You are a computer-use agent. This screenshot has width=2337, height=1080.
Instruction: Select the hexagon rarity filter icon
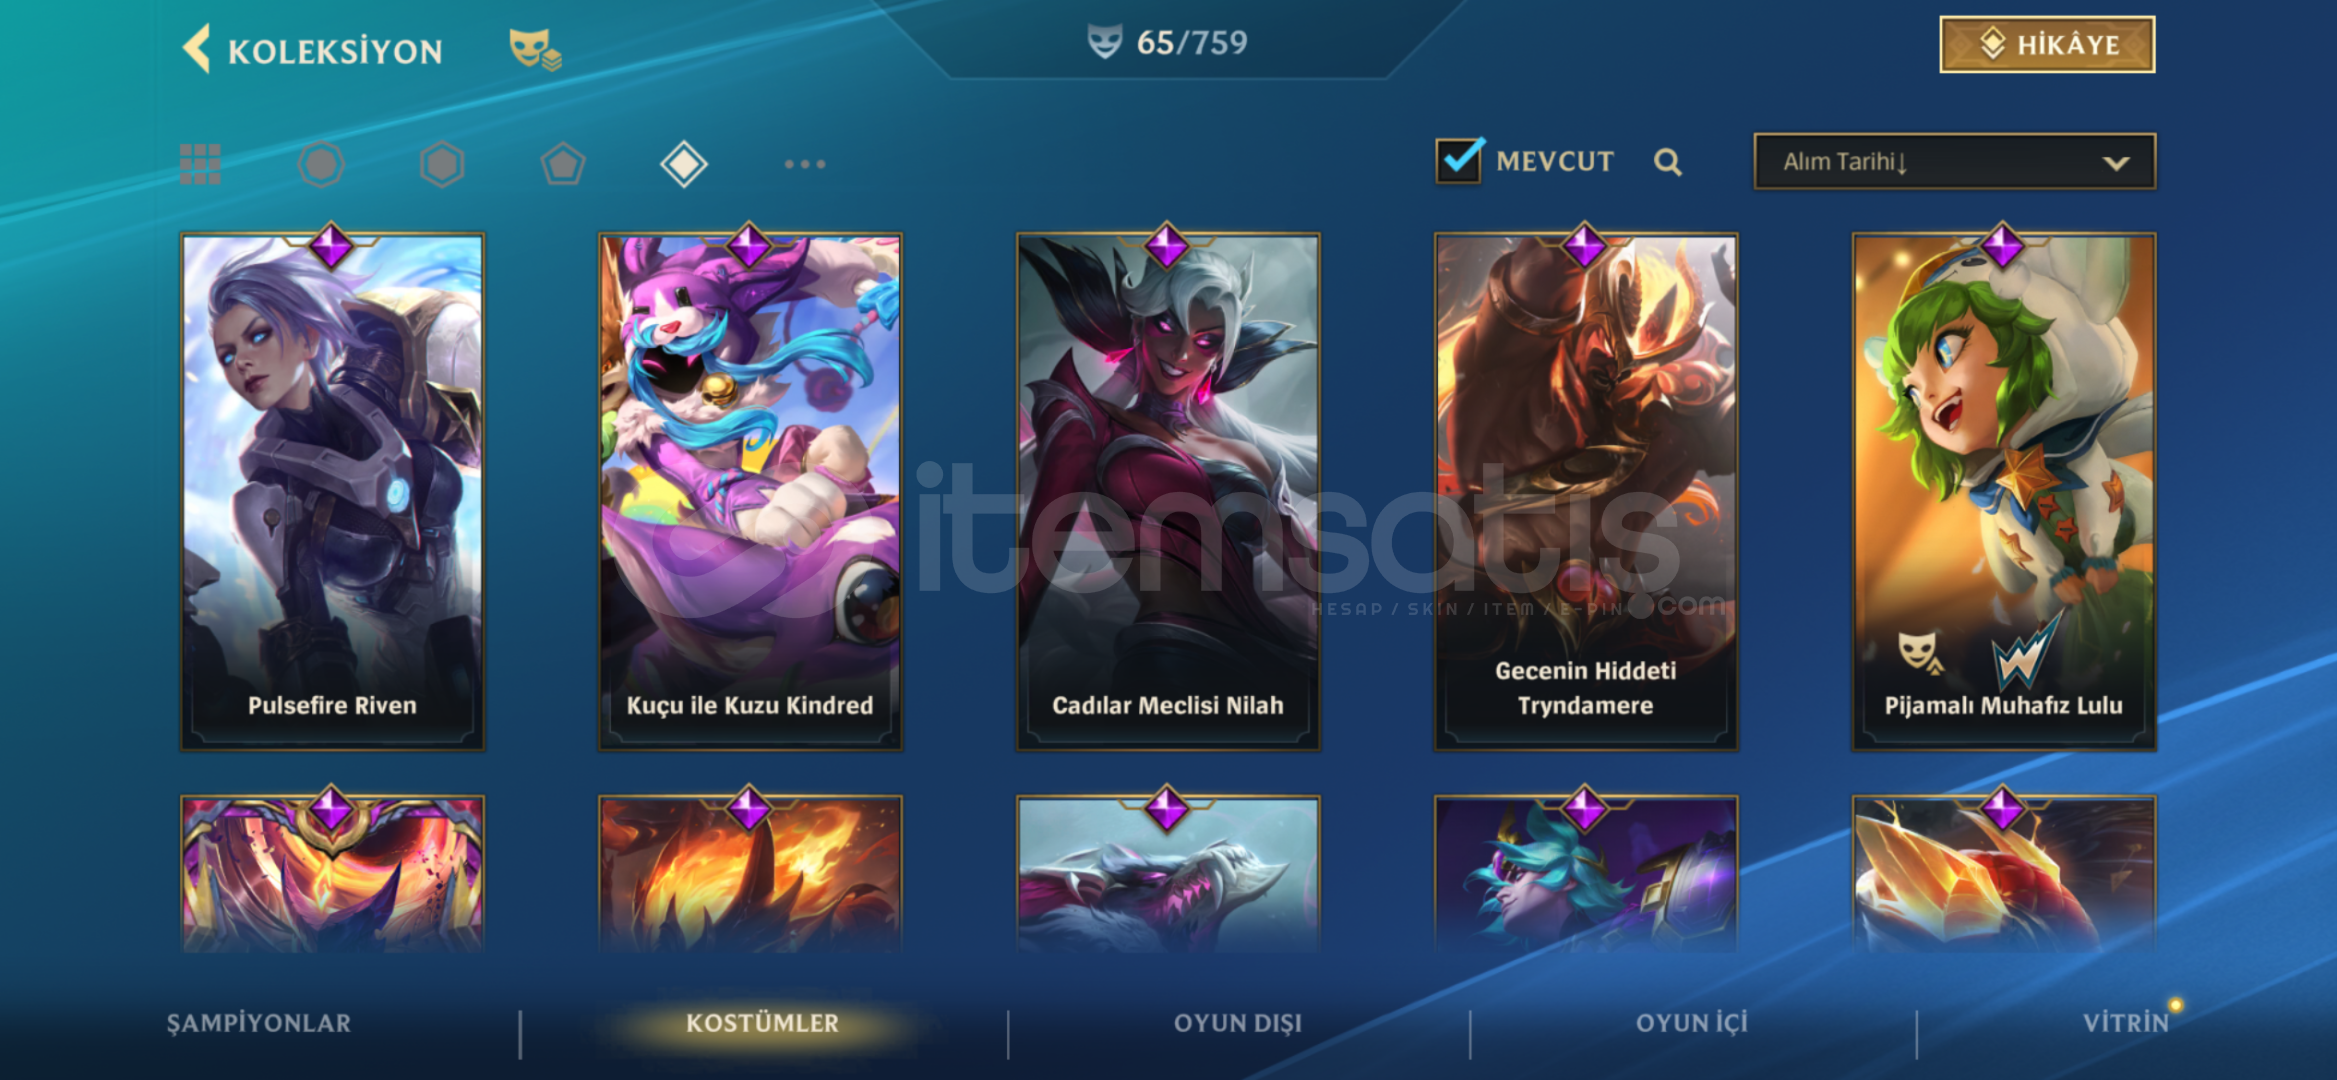(x=442, y=164)
